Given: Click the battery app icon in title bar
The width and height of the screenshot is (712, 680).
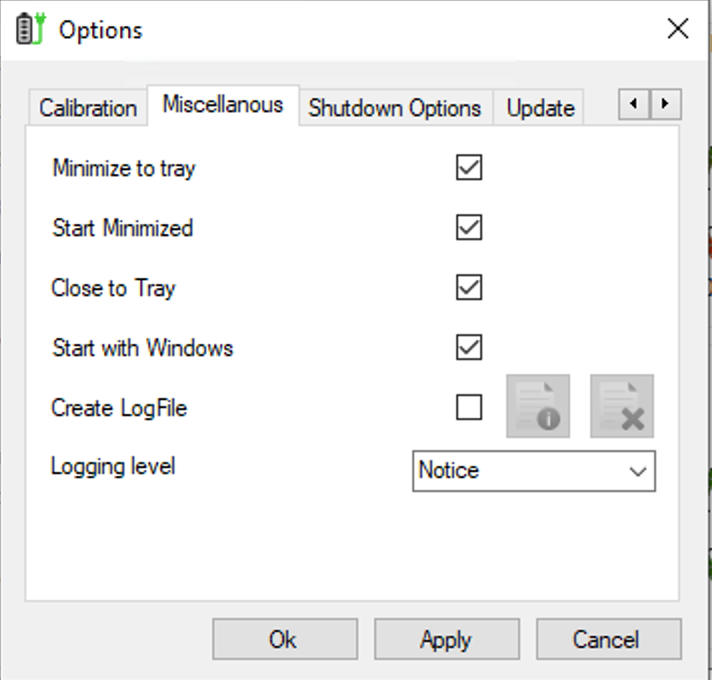Looking at the screenshot, I should tap(30, 29).
